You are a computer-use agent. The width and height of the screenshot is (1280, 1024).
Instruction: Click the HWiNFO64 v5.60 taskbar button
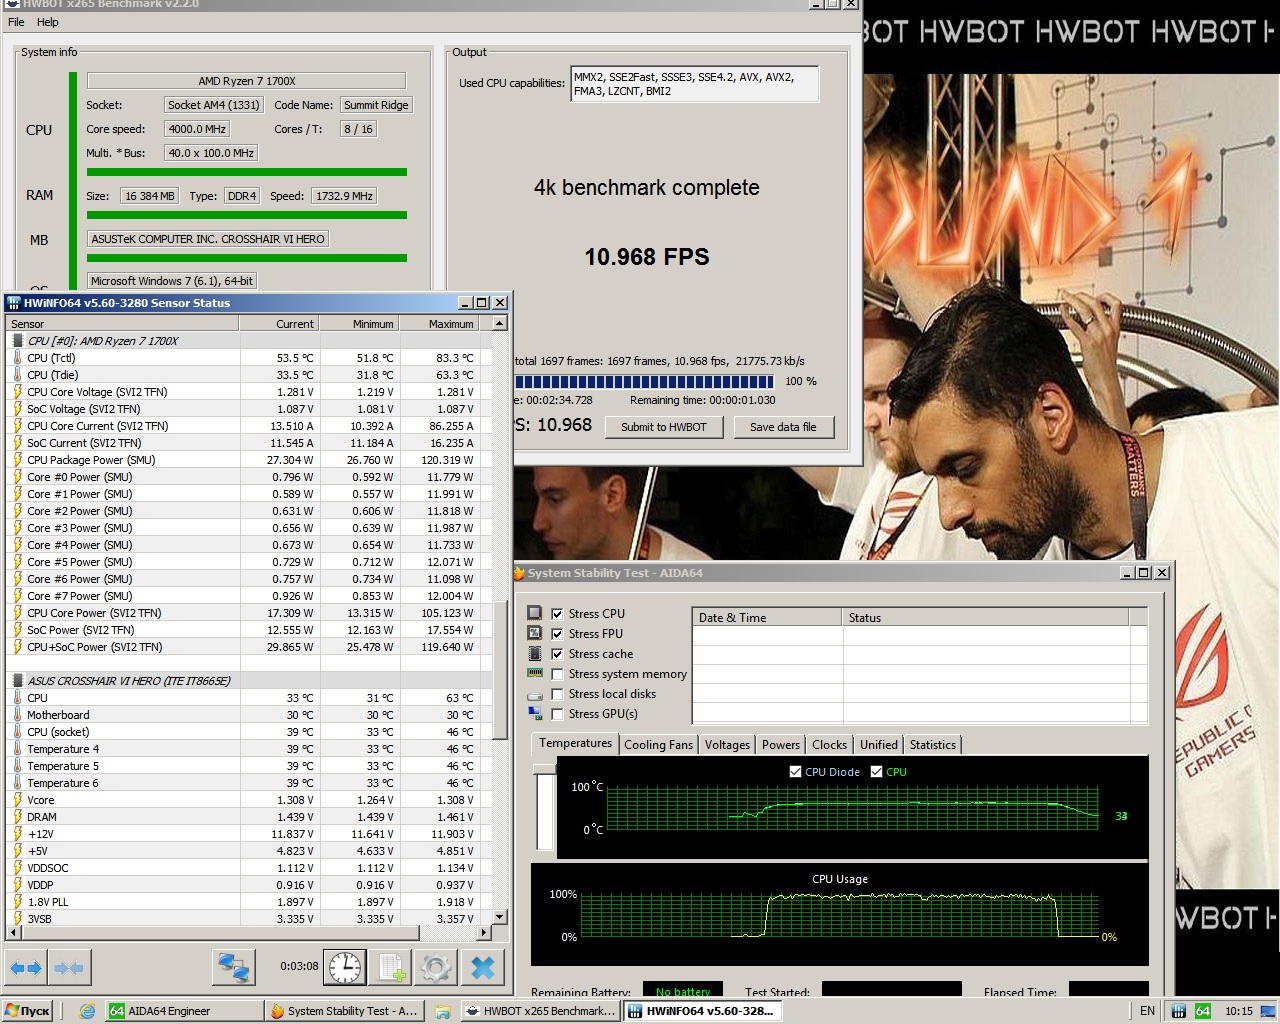tap(702, 1011)
